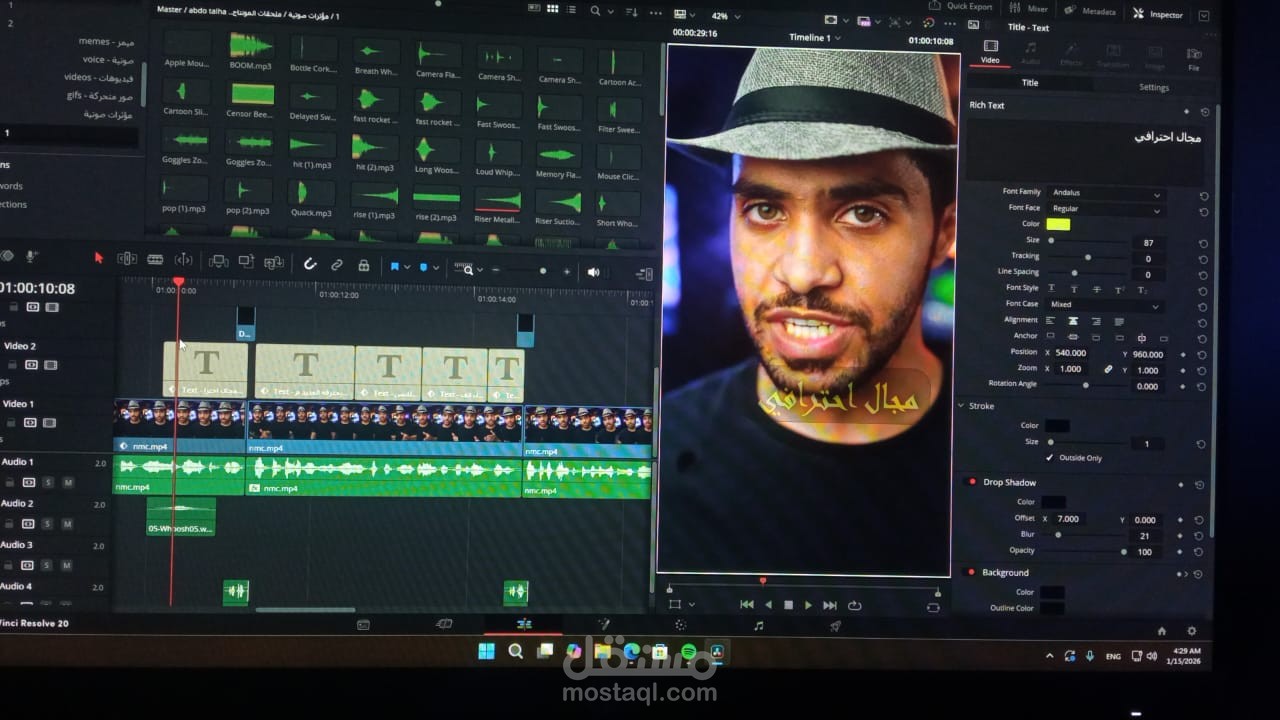Click the viewer Stop button
The width and height of the screenshot is (1280, 720).
pyautogui.click(x=788, y=605)
